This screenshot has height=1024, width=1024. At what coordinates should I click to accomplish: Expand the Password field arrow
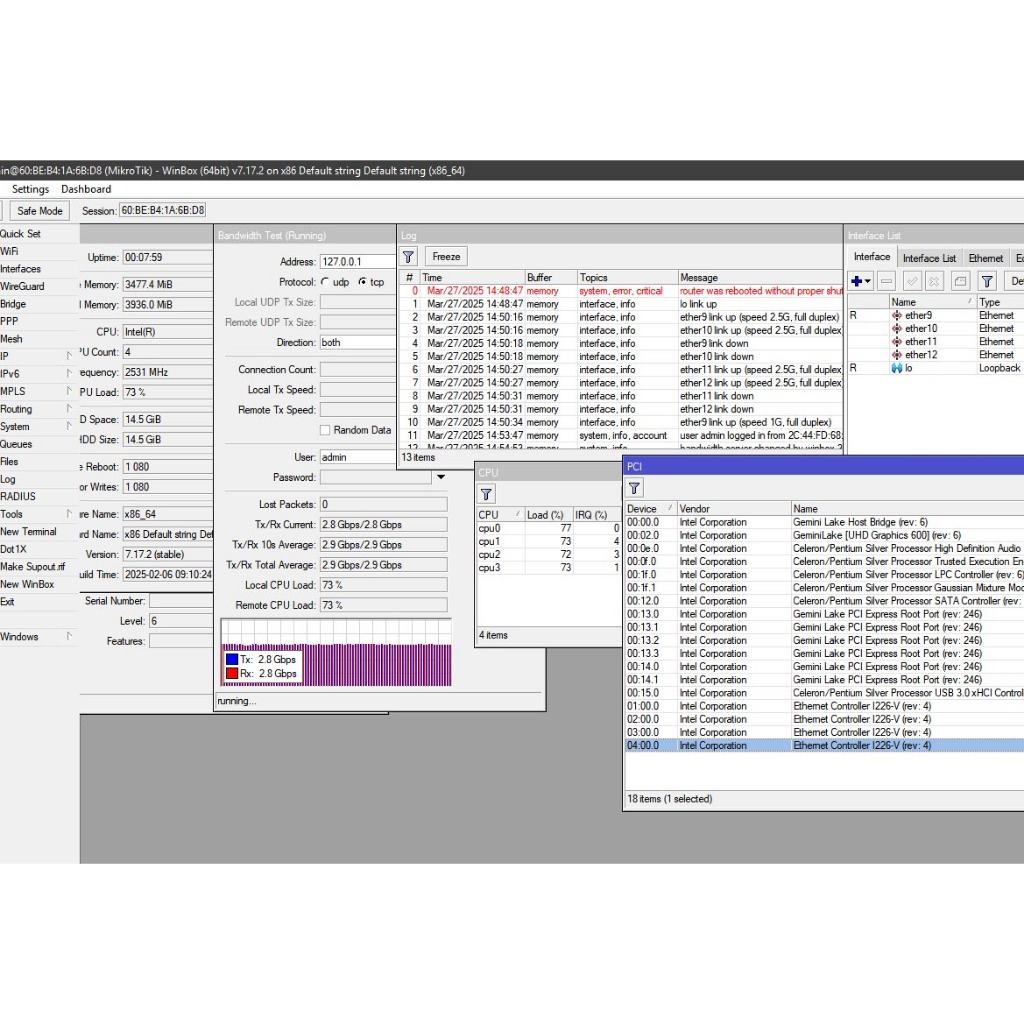441,478
